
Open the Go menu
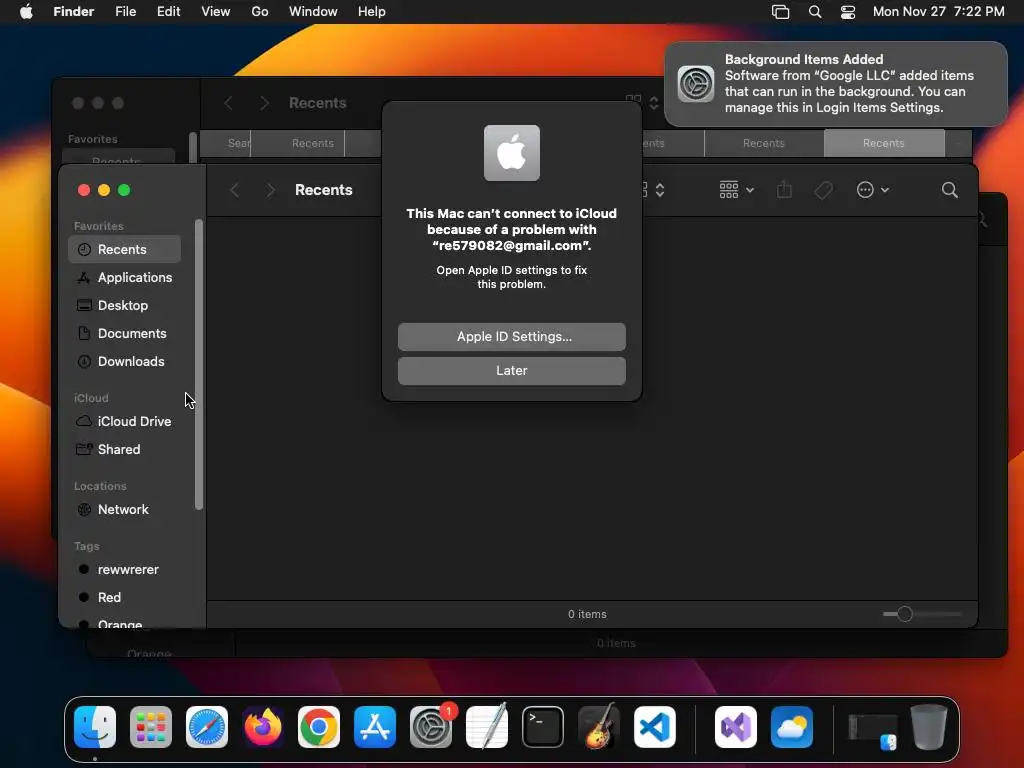point(260,12)
